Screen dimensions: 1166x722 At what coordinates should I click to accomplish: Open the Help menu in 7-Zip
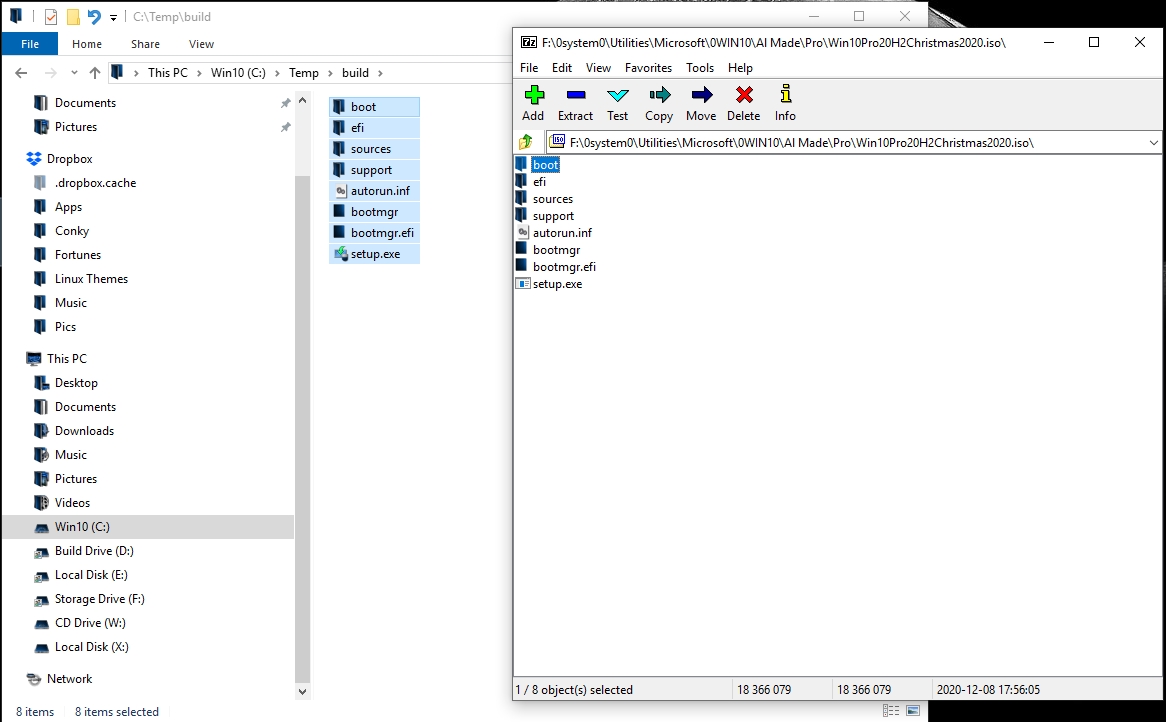[740, 68]
